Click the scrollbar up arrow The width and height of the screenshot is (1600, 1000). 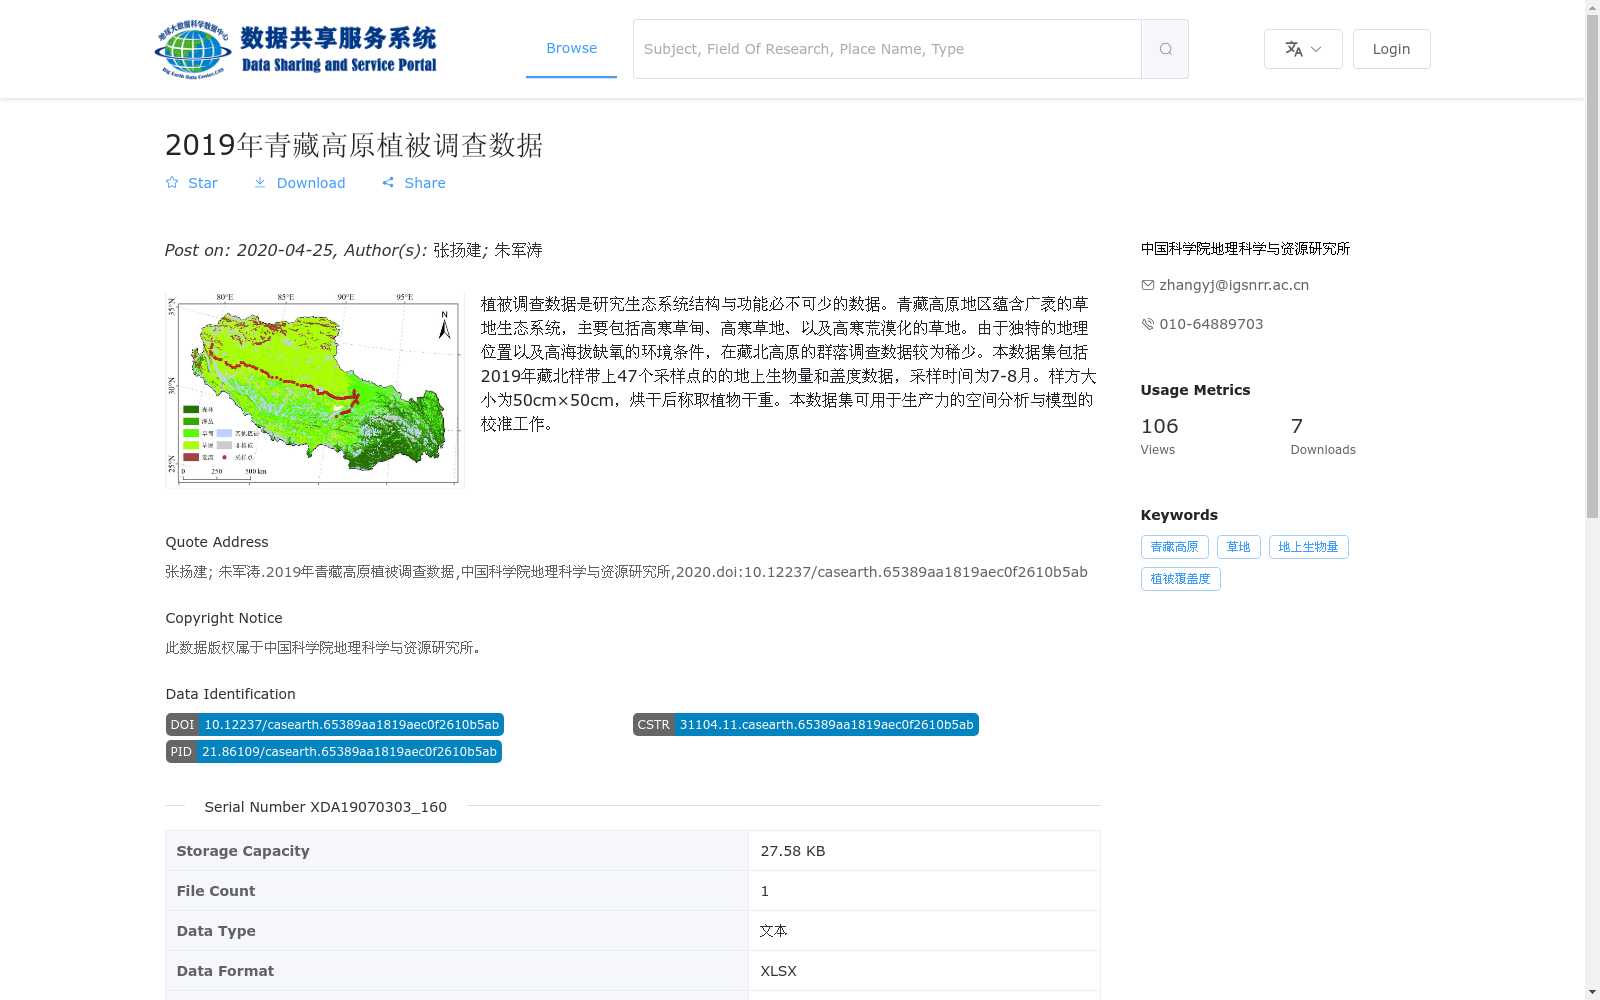pyautogui.click(x=1592, y=7)
